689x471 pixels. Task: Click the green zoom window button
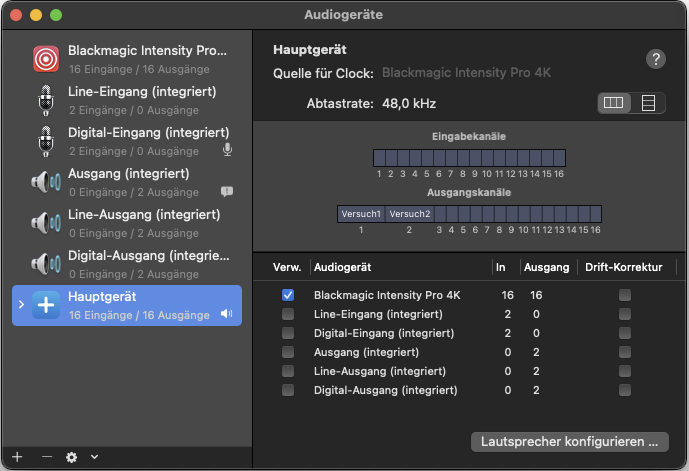(x=56, y=15)
